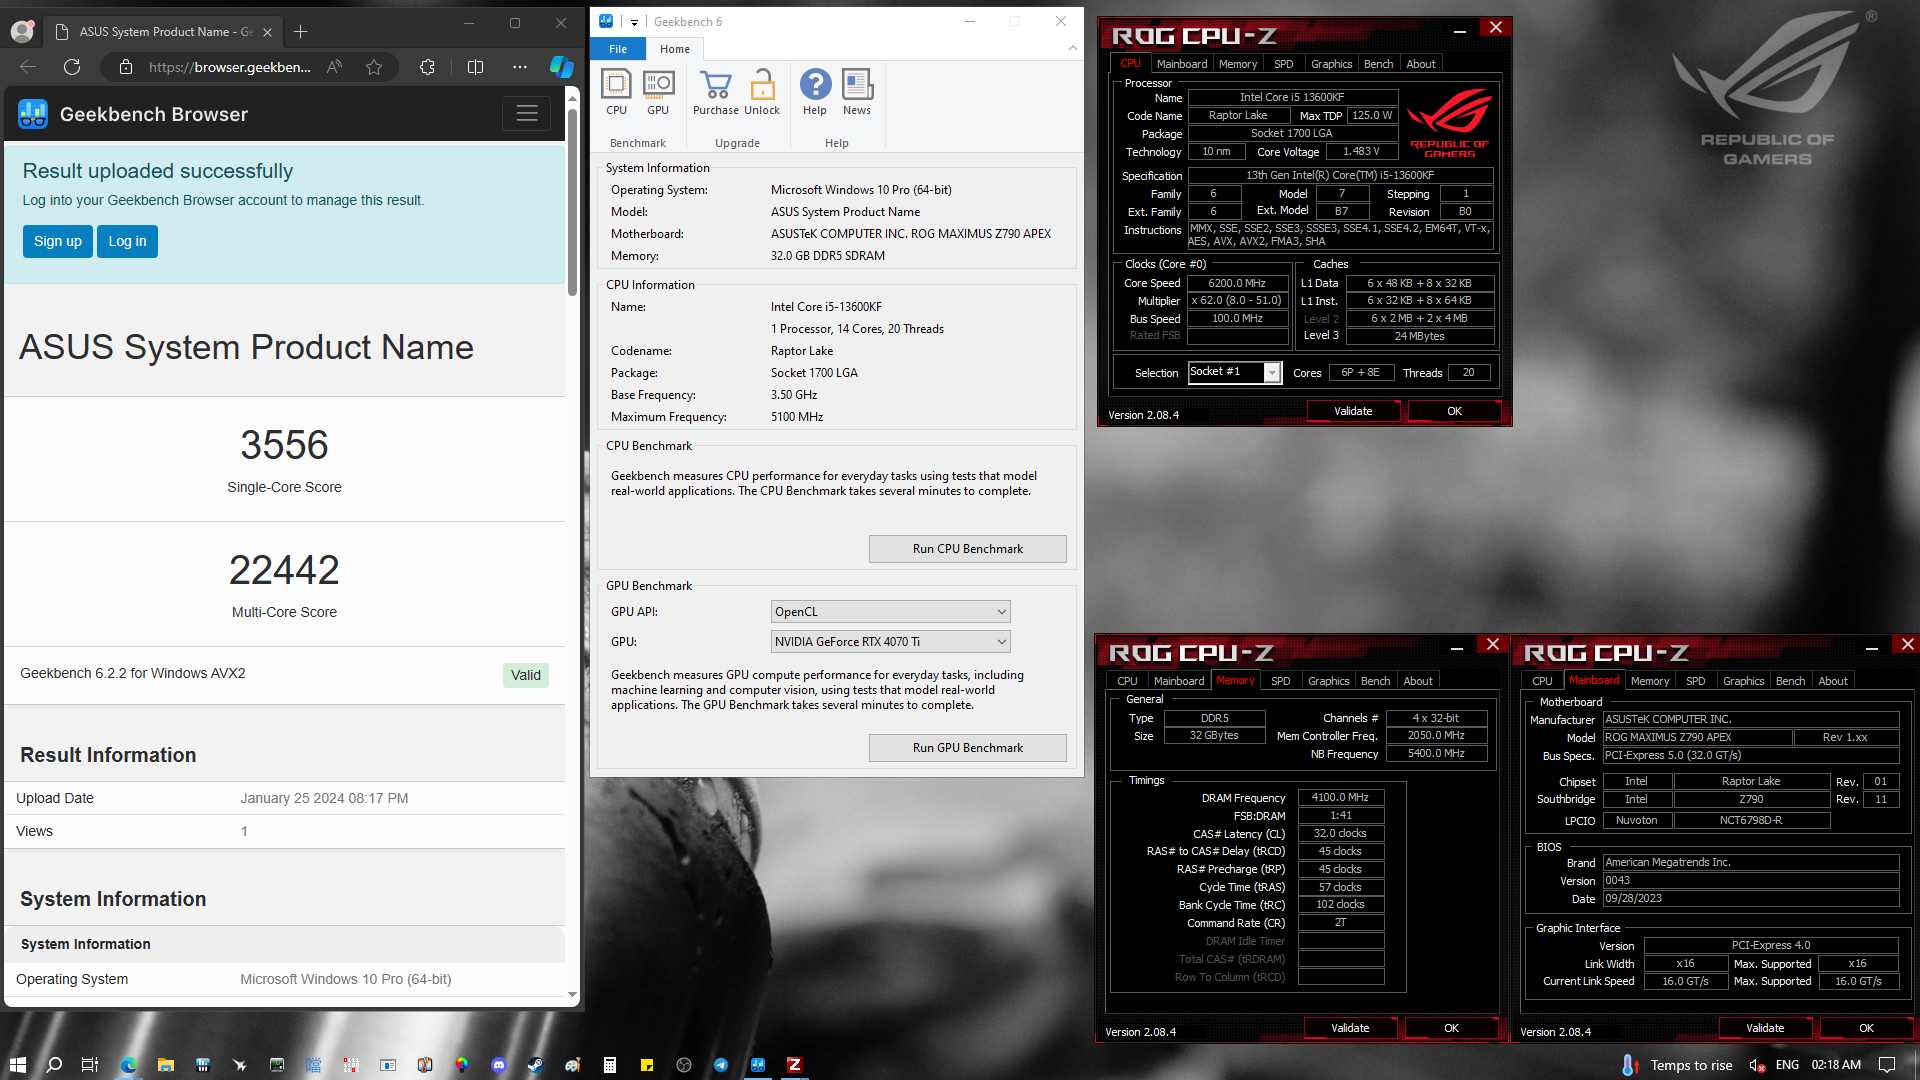
Task: Open the Help icon in Geekbench ribbon
Action: [x=815, y=92]
